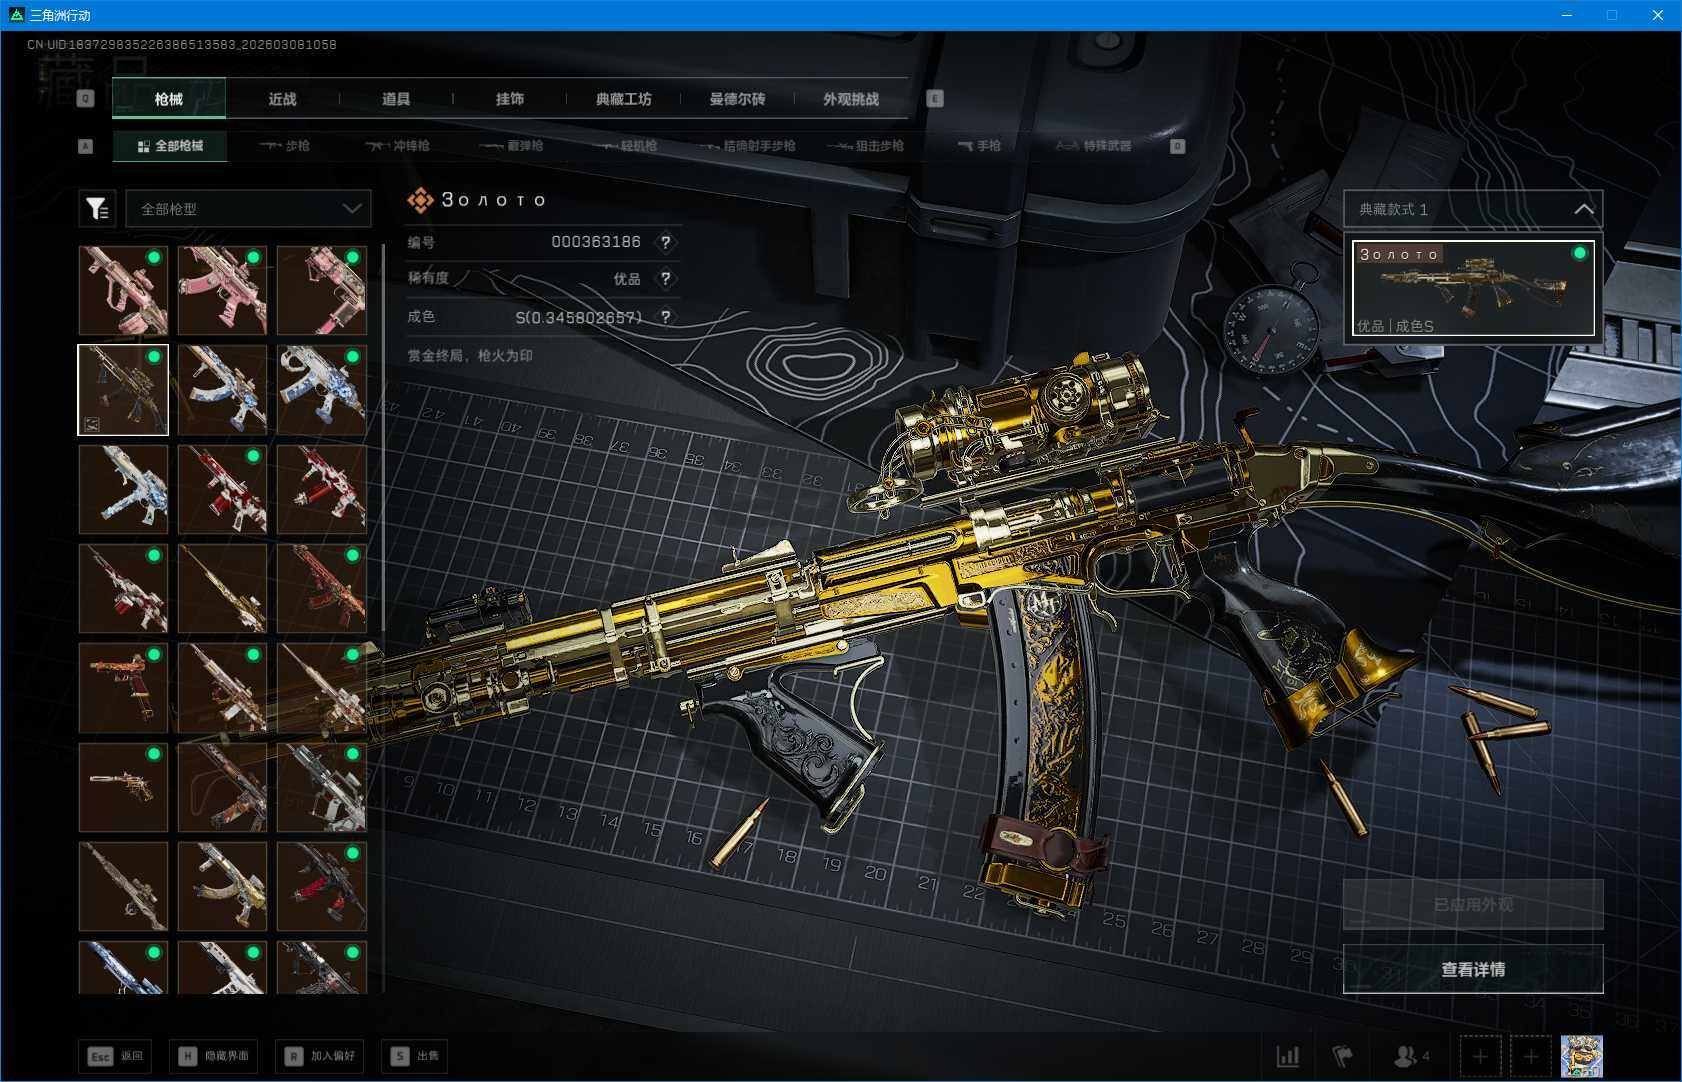Go to the 典藏工坊 tab
Viewport: 1682px width, 1082px height.
point(624,98)
